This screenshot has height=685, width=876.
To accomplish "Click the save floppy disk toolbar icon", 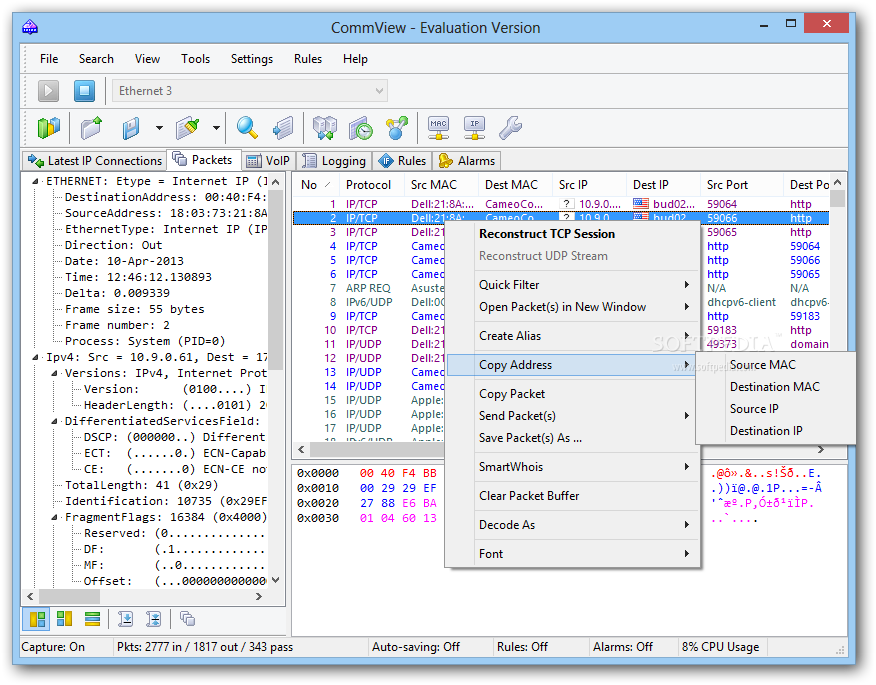I will click(x=131, y=128).
